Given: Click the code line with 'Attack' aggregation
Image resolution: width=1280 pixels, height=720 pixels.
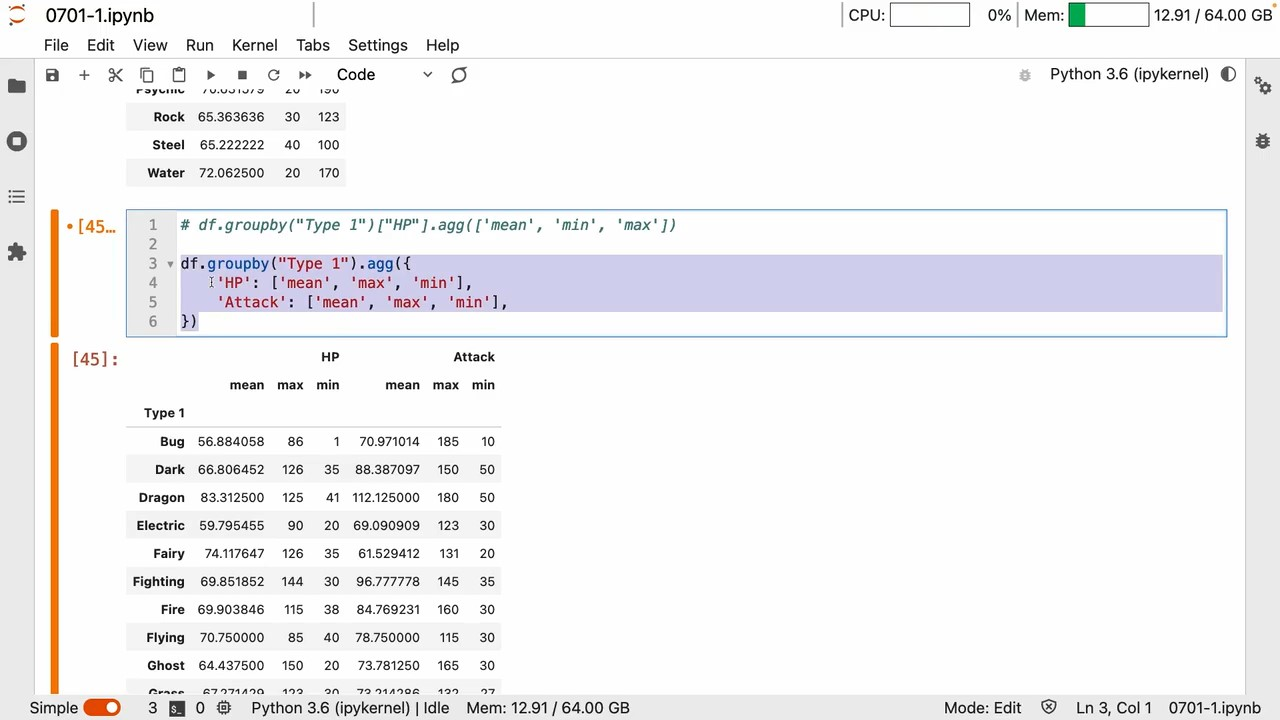Looking at the screenshot, I should coord(362,302).
